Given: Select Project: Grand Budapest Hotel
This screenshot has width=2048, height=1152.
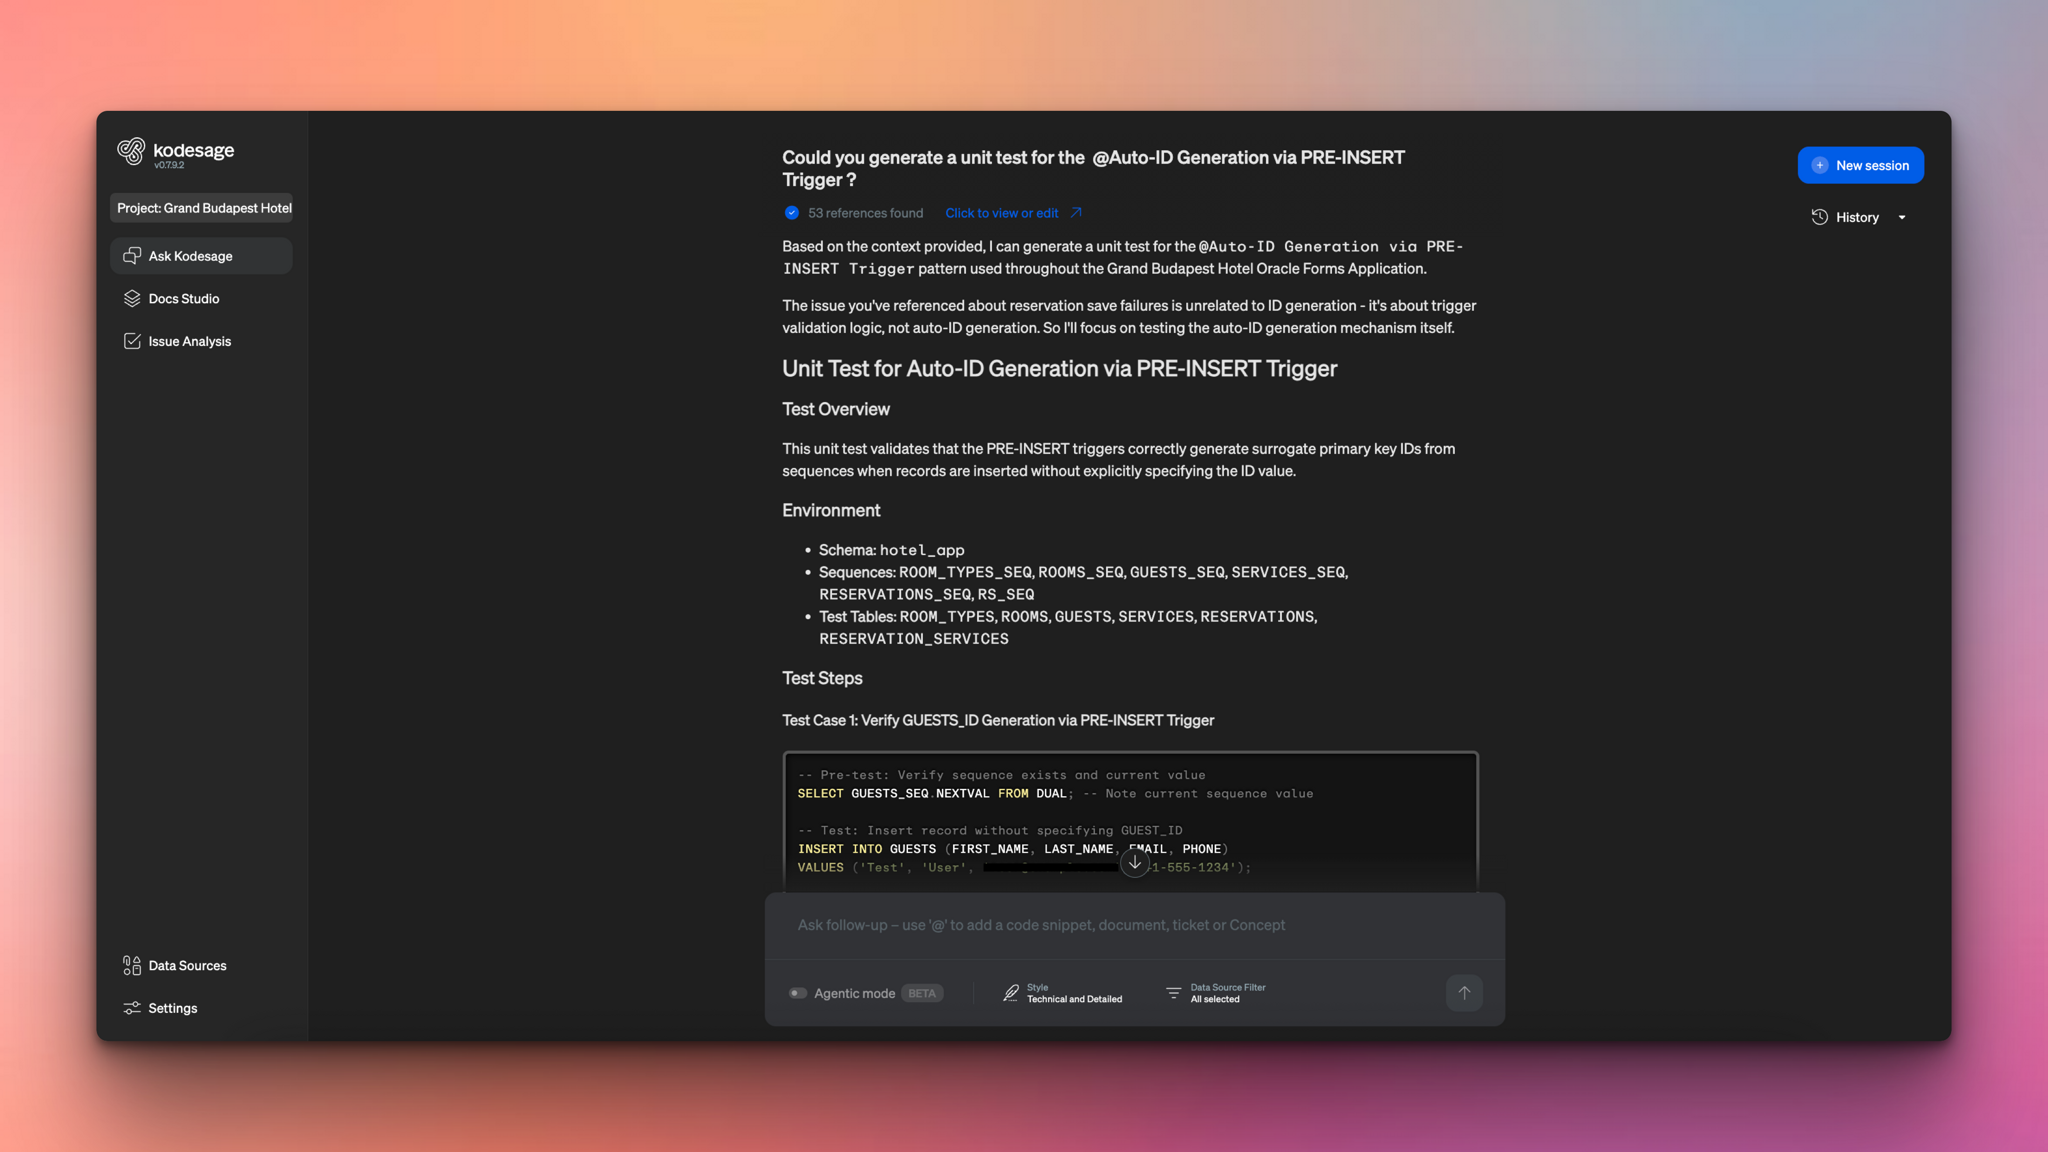Looking at the screenshot, I should 204,208.
